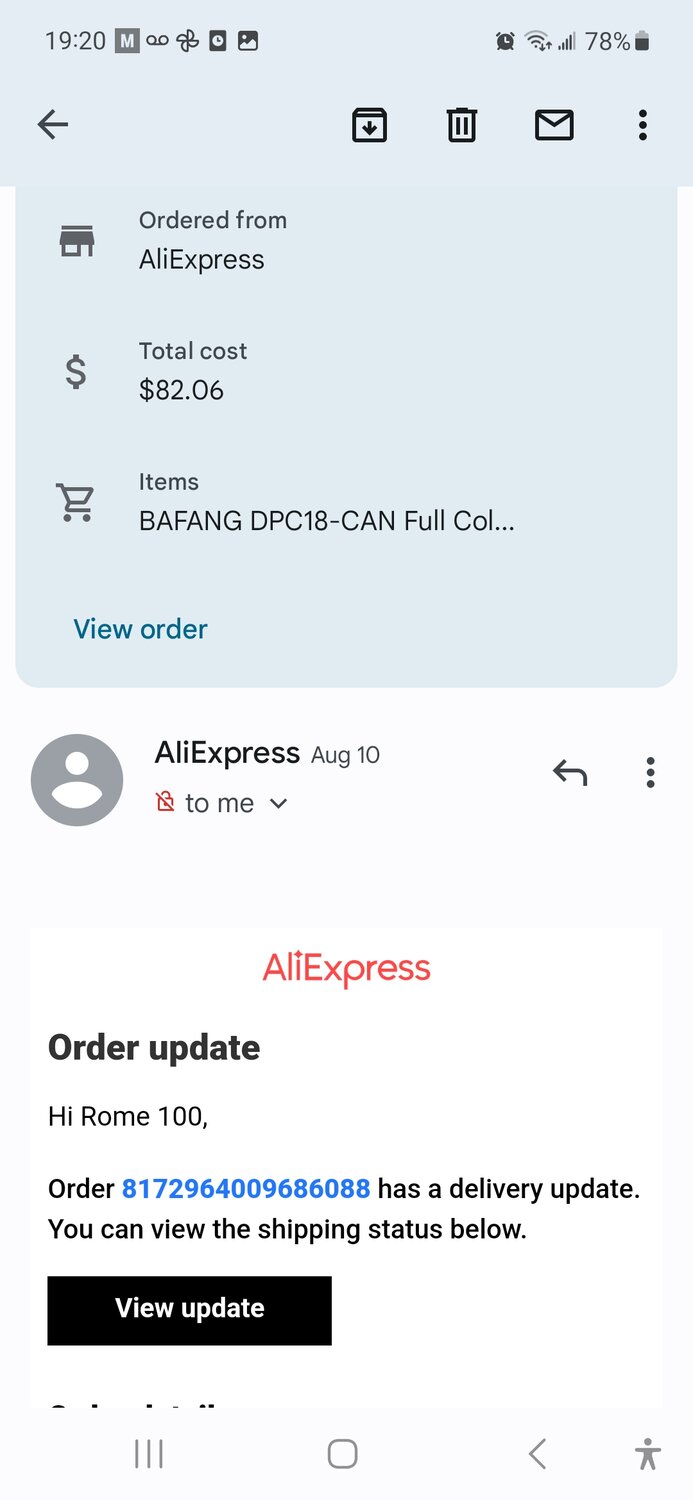Tap the View update button

point(189,1310)
